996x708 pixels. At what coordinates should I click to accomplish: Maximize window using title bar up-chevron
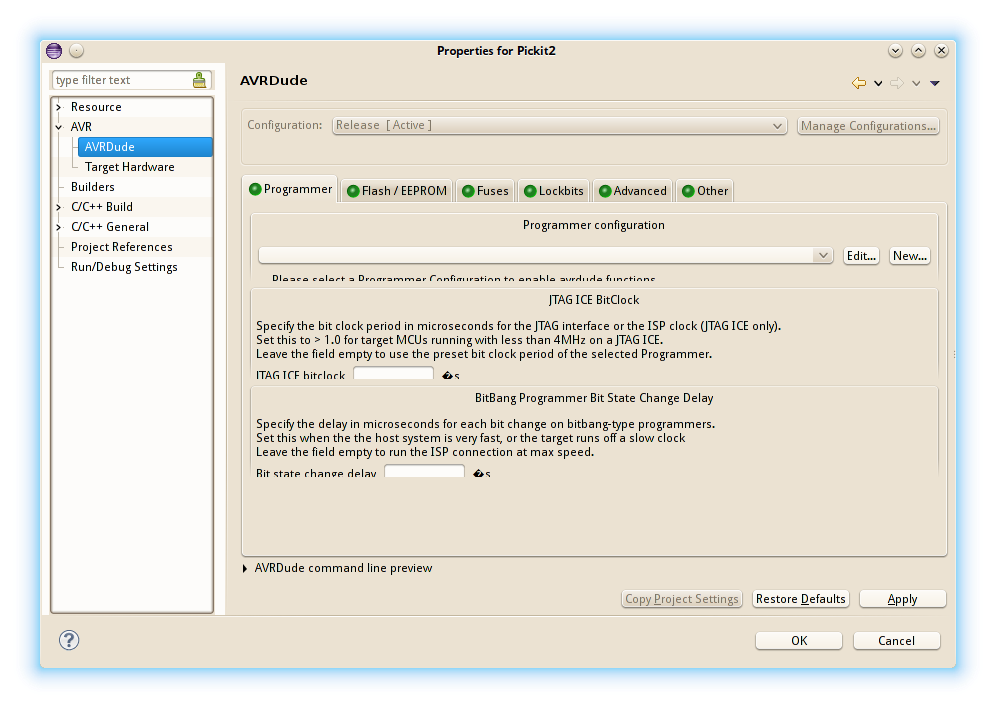click(919, 51)
